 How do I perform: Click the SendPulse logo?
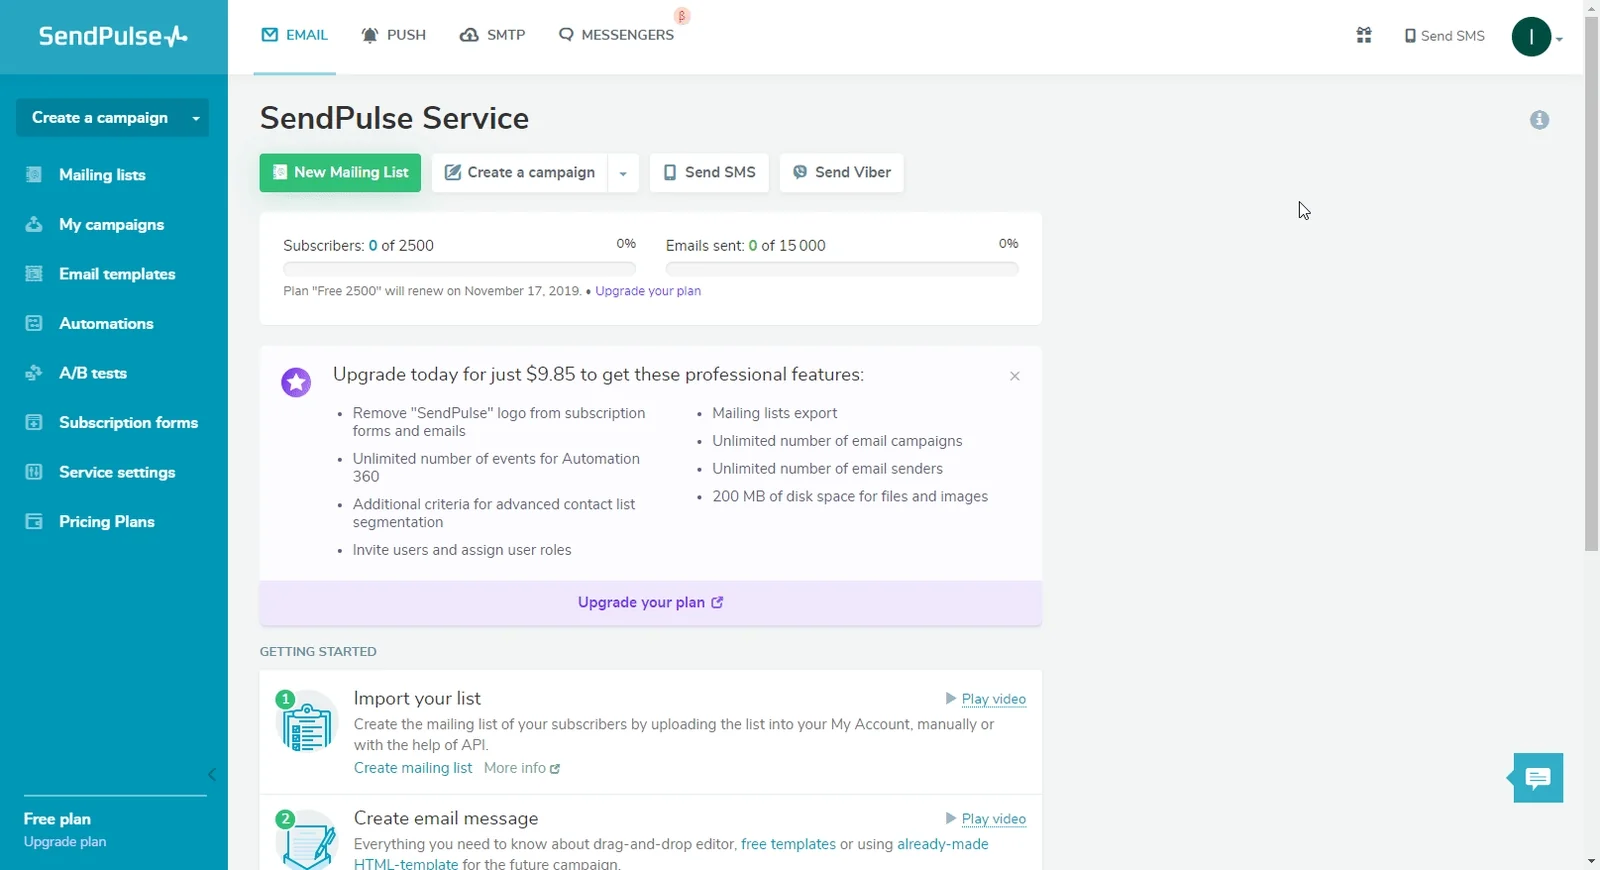click(x=113, y=36)
